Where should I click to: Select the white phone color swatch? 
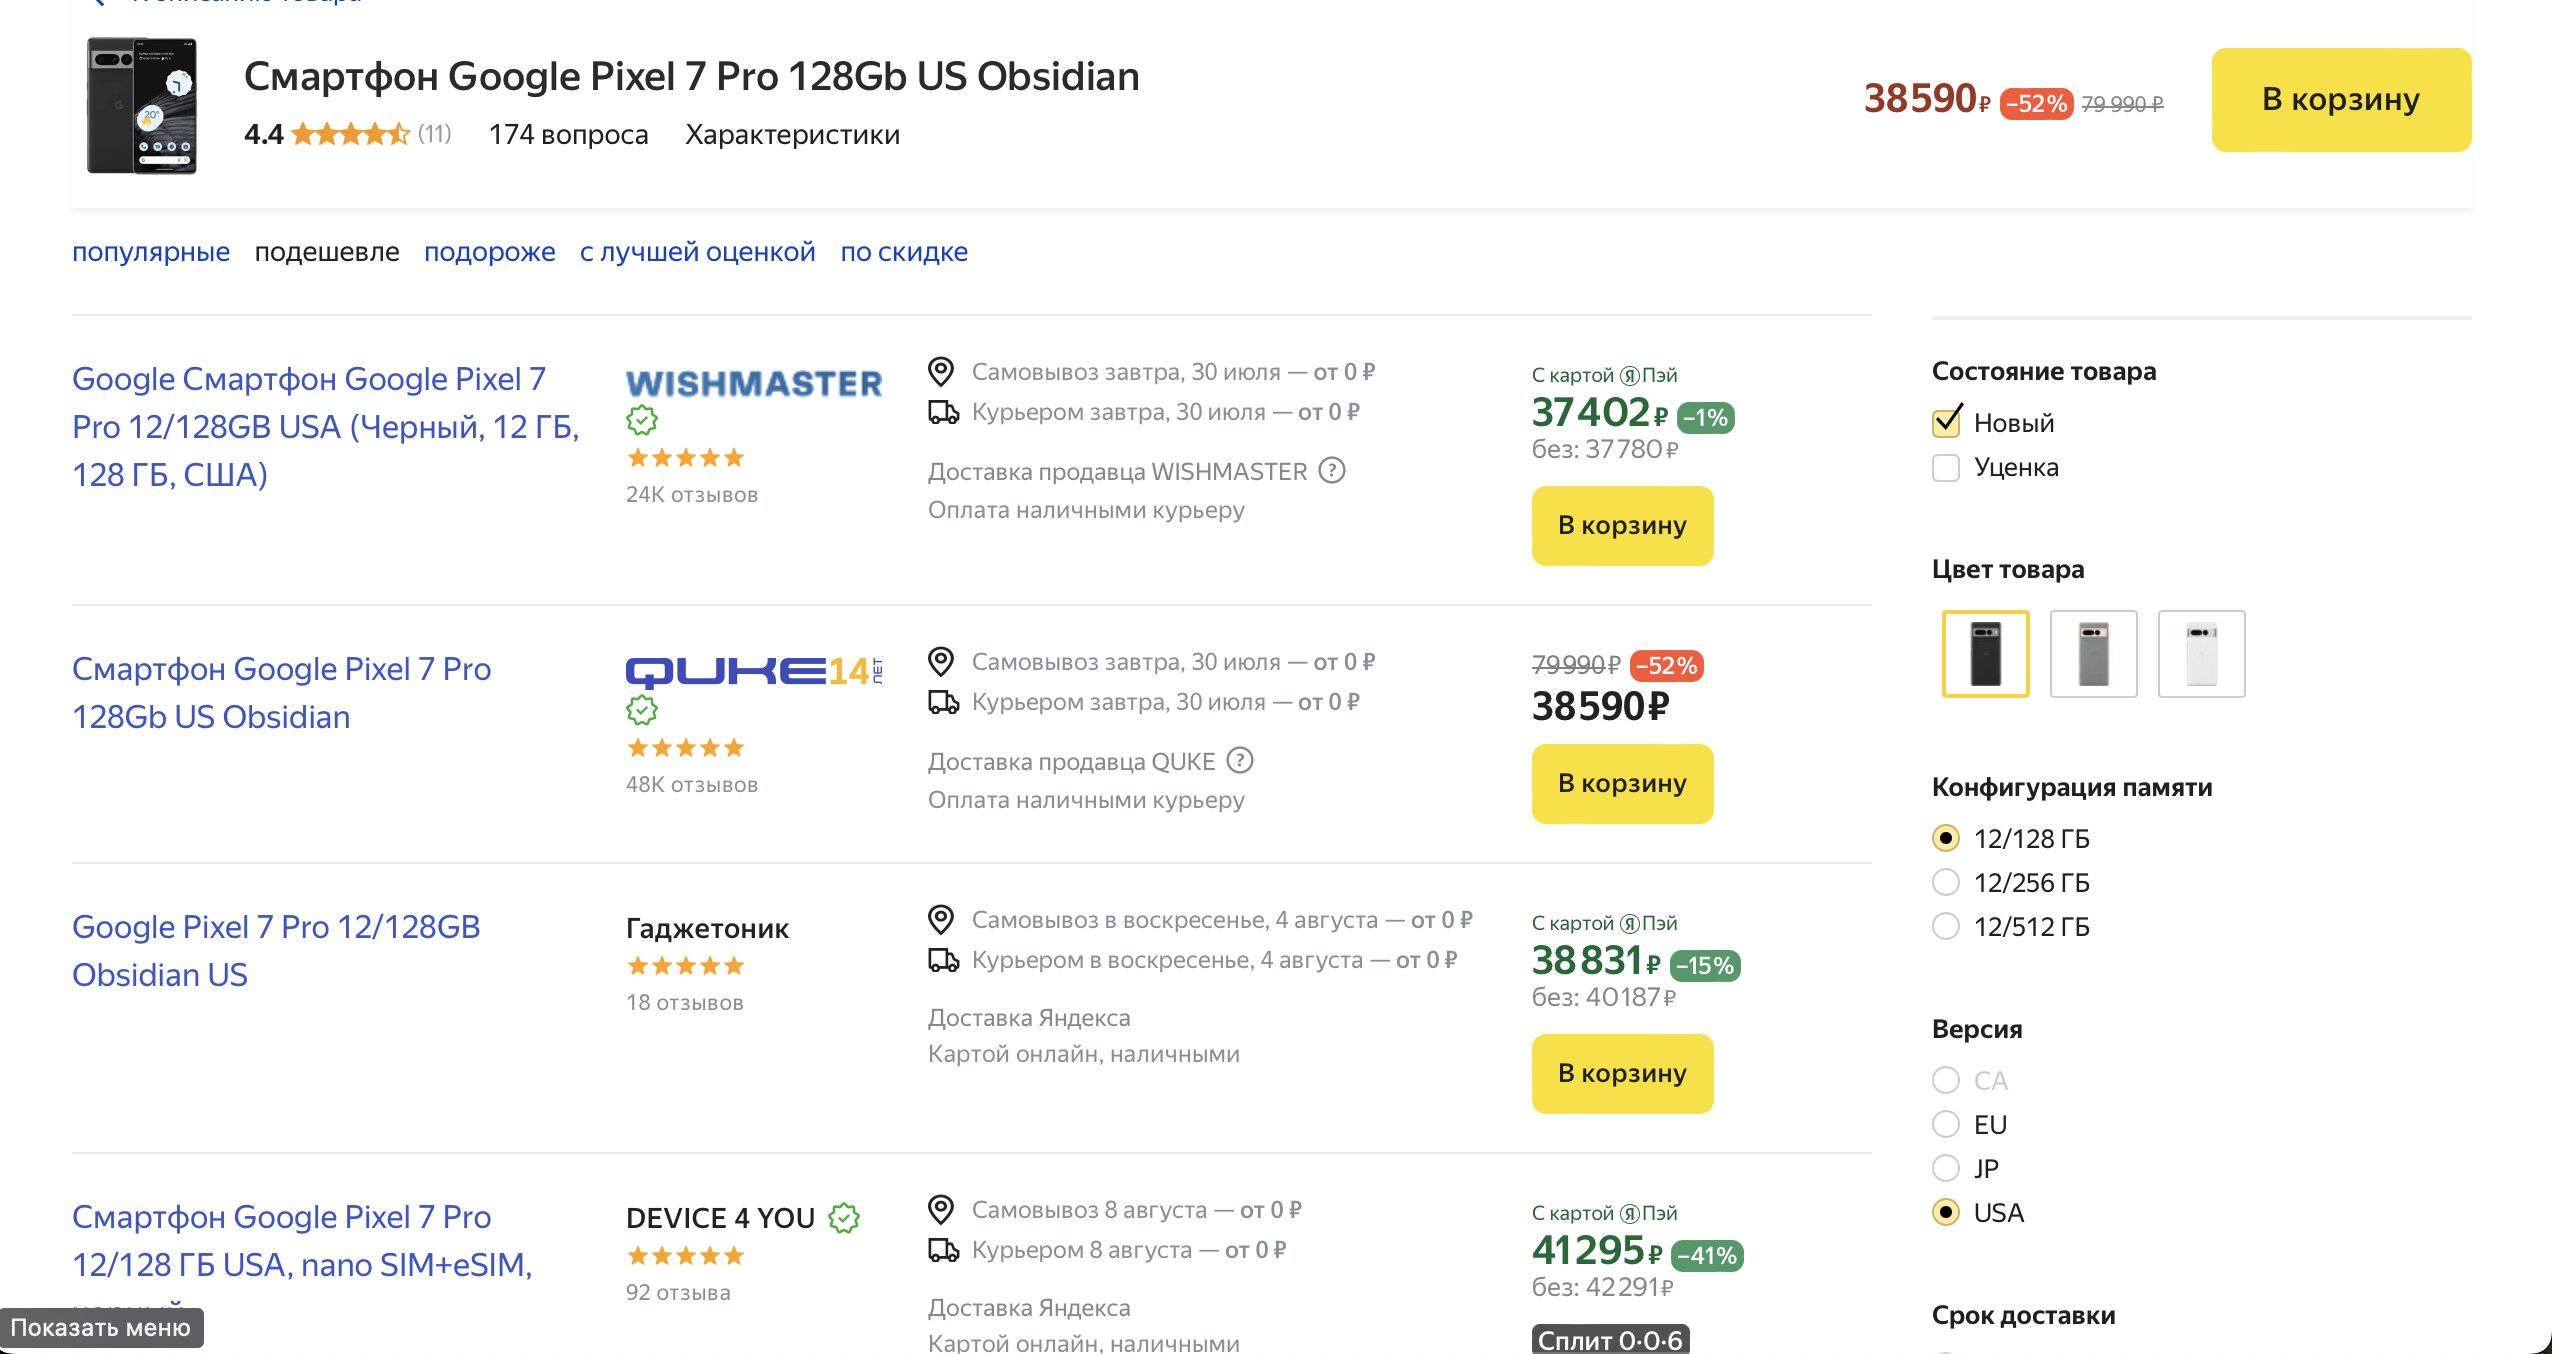2201,654
